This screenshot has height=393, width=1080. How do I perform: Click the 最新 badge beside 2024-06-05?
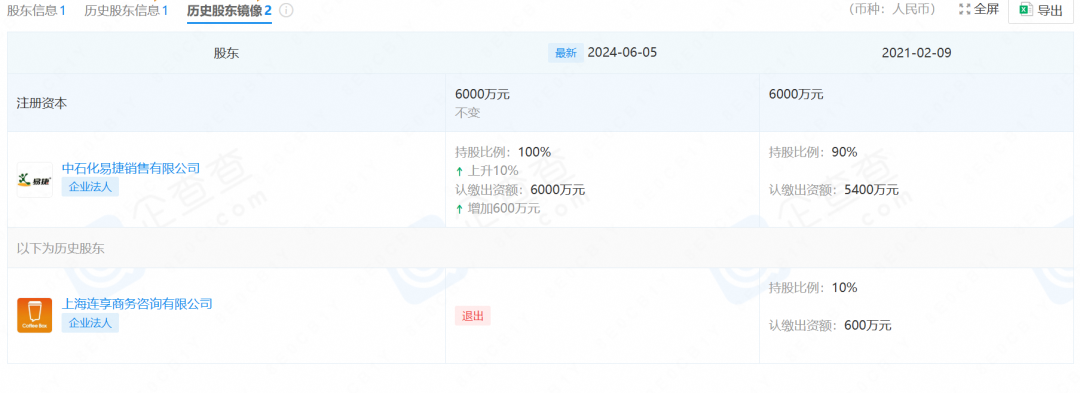coord(565,53)
